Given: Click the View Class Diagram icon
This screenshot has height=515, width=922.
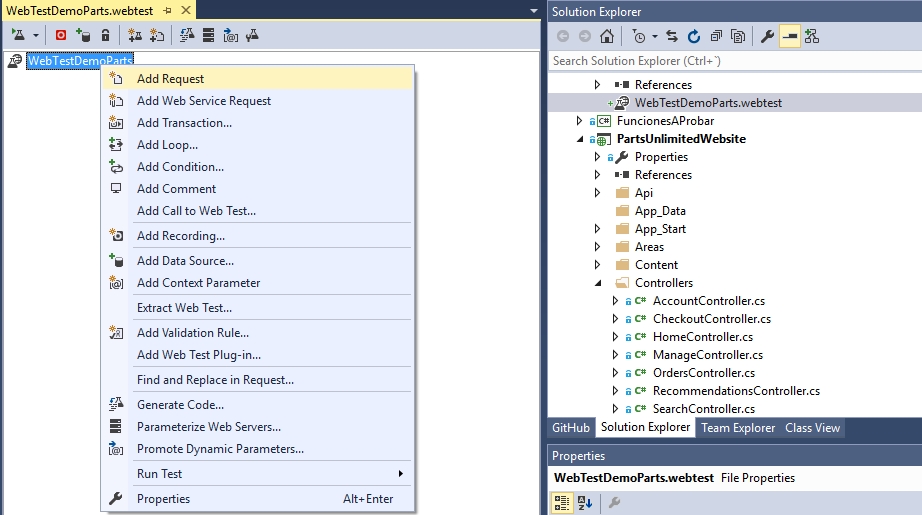Looking at the screenshot, I should coord(812,36).
